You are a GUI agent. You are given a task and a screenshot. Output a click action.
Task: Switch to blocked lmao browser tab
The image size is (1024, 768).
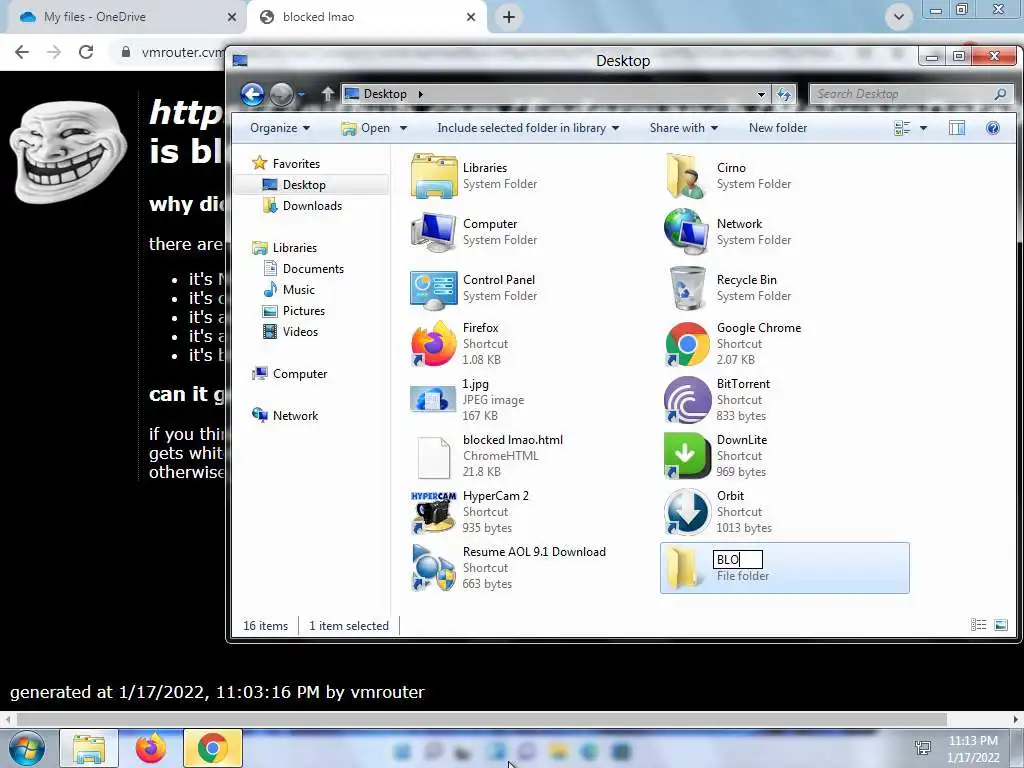coord(366,17)
